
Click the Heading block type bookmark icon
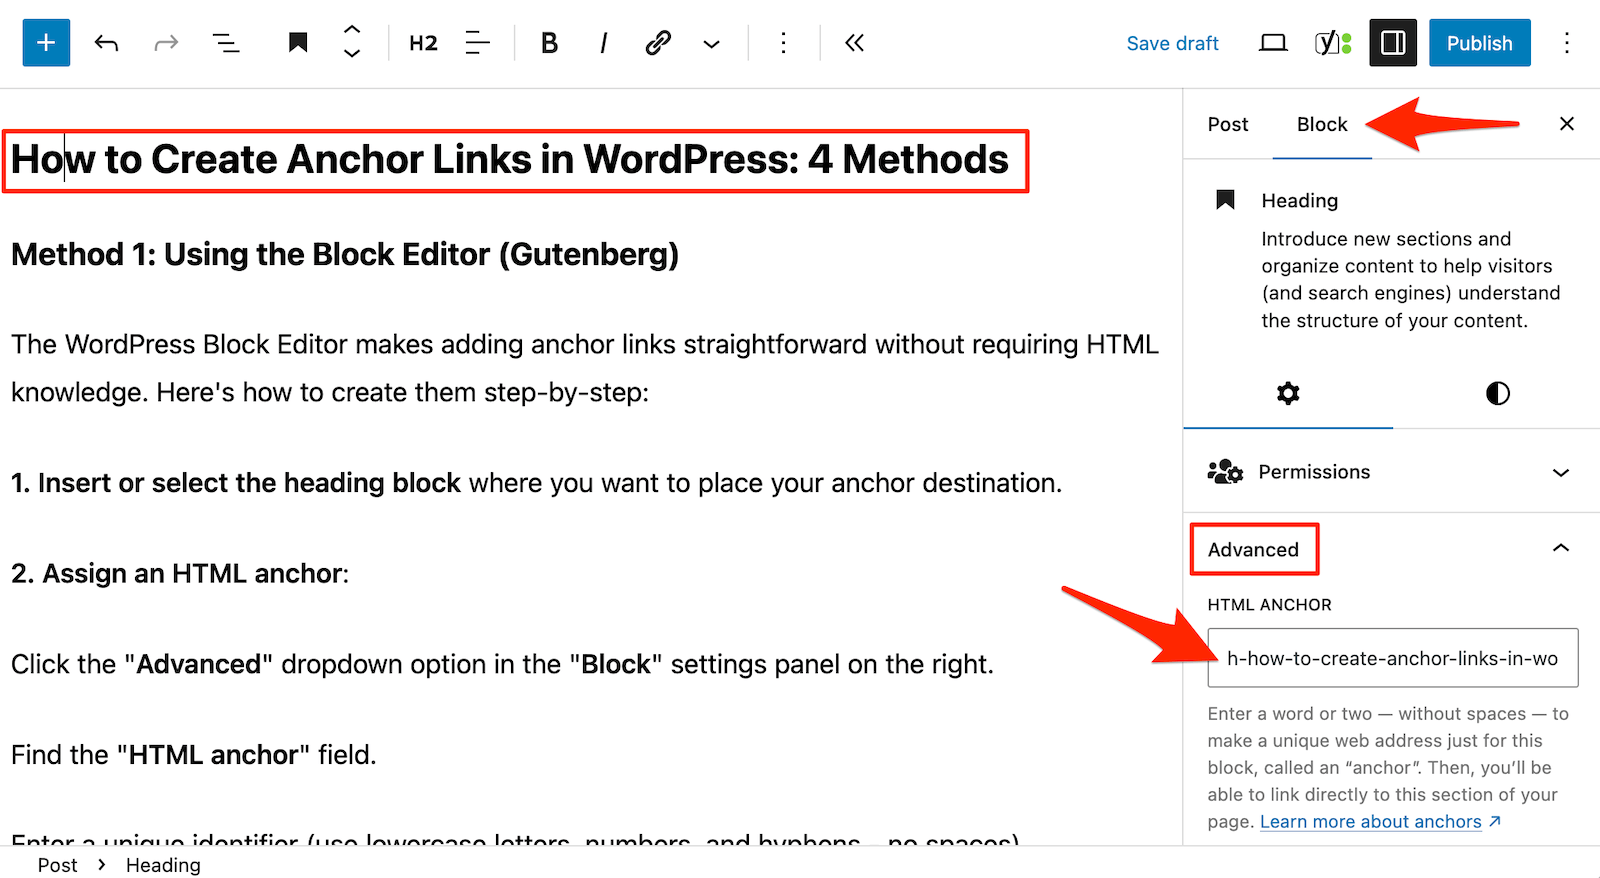[298, 43]
